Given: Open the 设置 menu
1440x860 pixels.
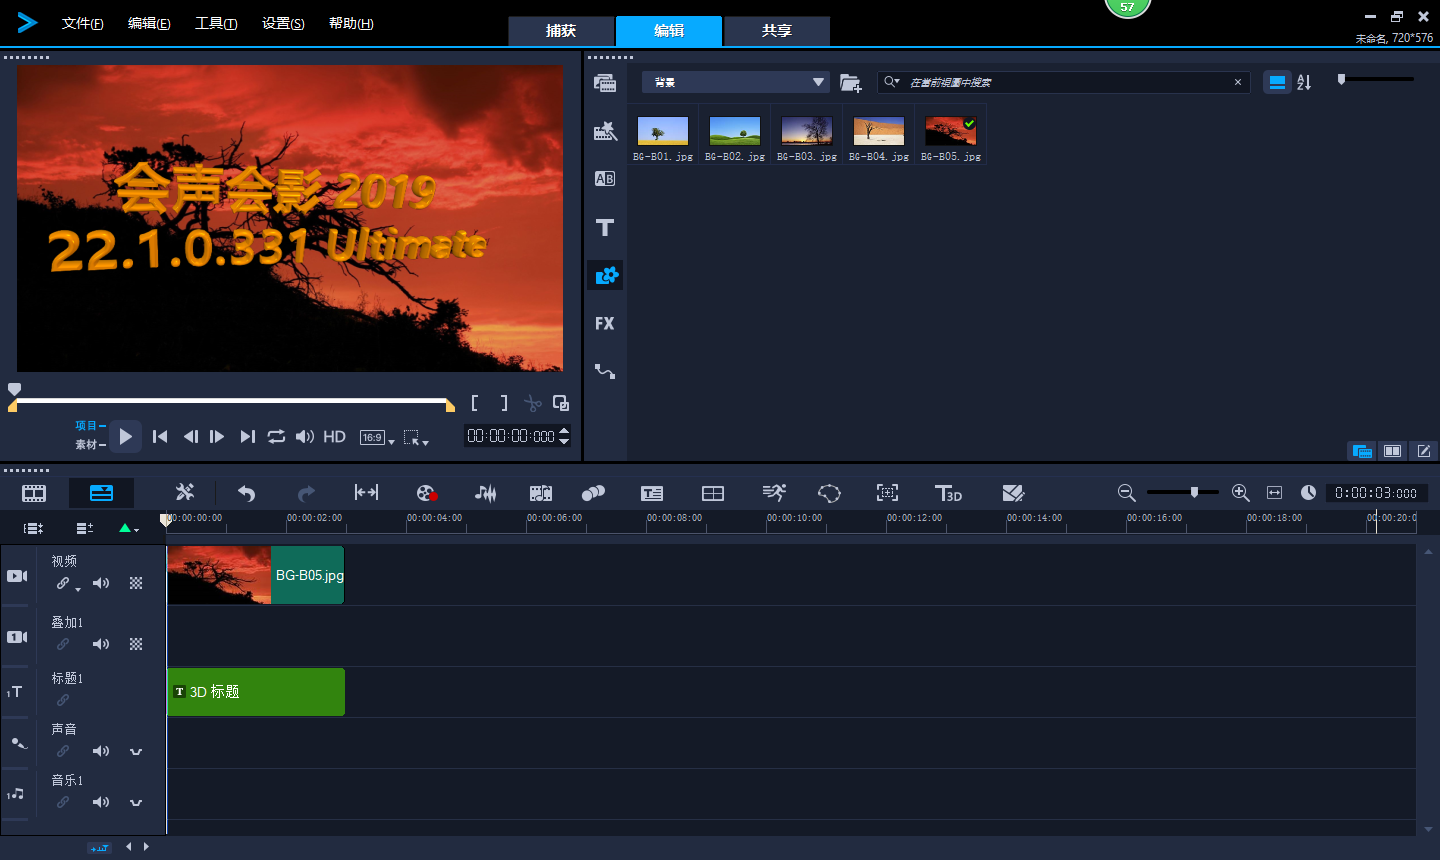Looking at the screenshot, I should click(283, 23).
